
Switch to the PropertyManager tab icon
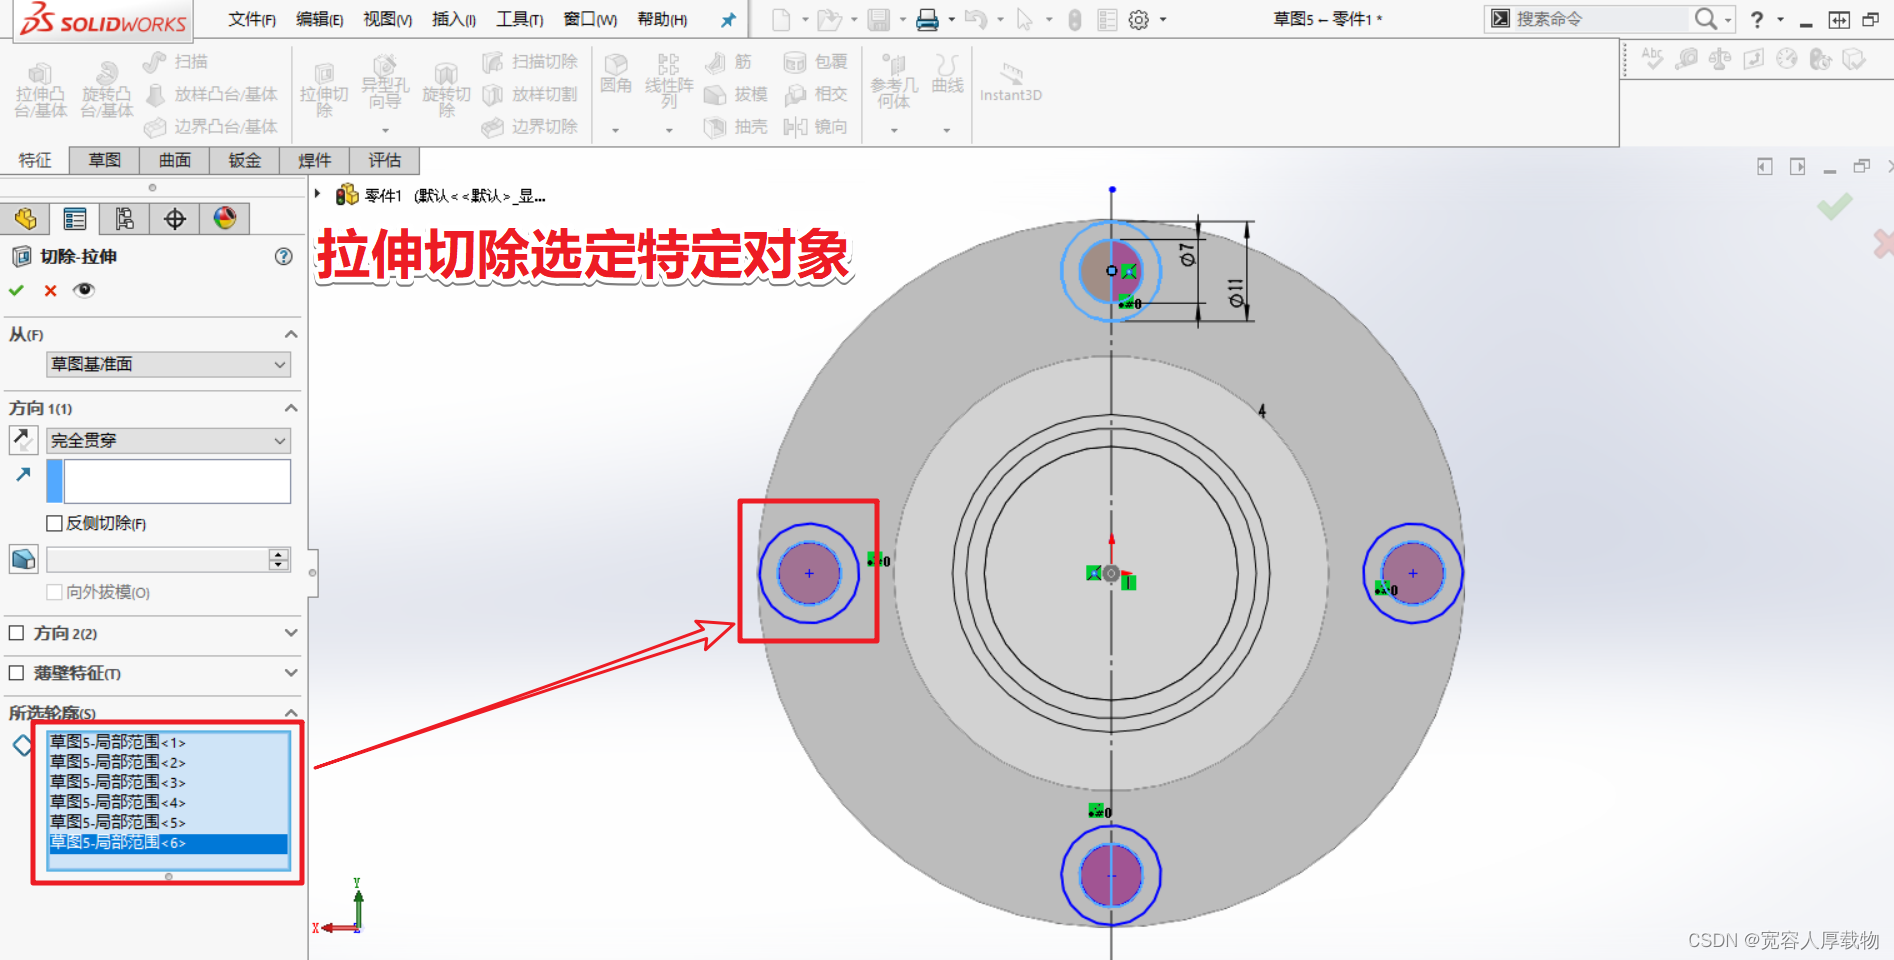pos(75,218)
